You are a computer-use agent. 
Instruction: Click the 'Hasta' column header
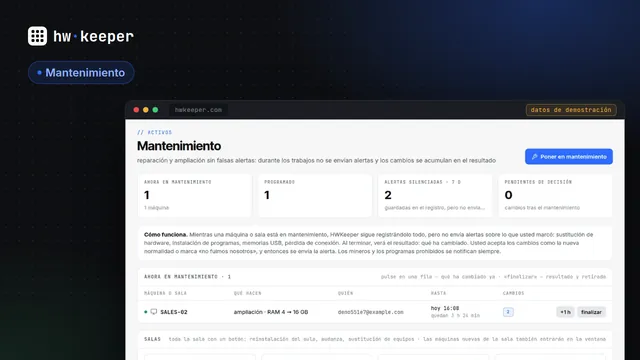[438, 293]
